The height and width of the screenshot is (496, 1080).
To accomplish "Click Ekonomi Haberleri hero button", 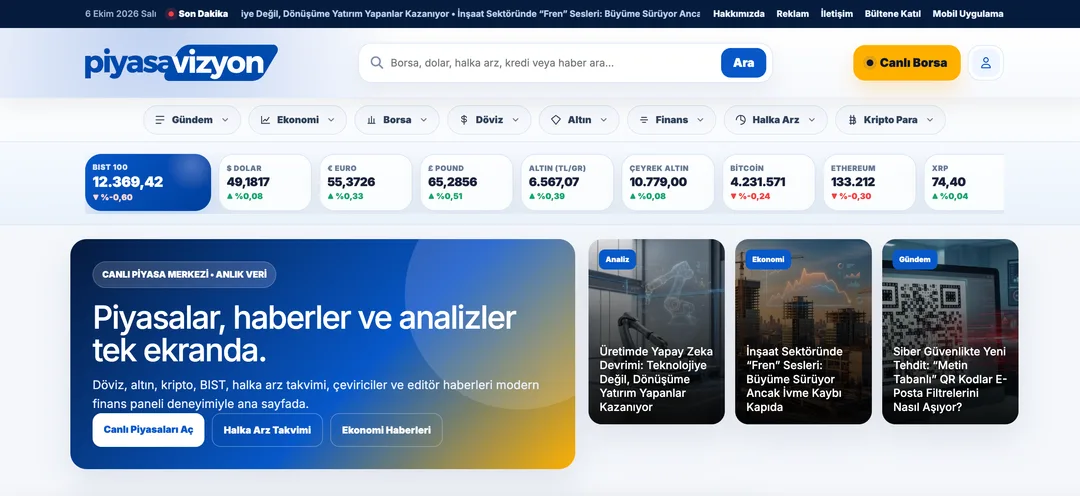I will 386,430.
